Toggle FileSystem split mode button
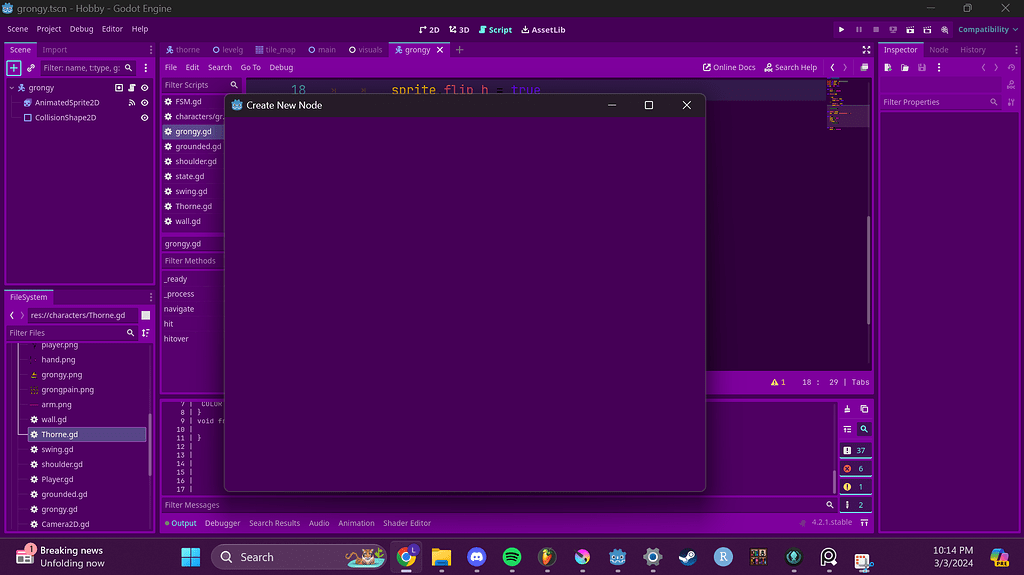This screenshot has width=1024, height=575. tap(146, 315)
